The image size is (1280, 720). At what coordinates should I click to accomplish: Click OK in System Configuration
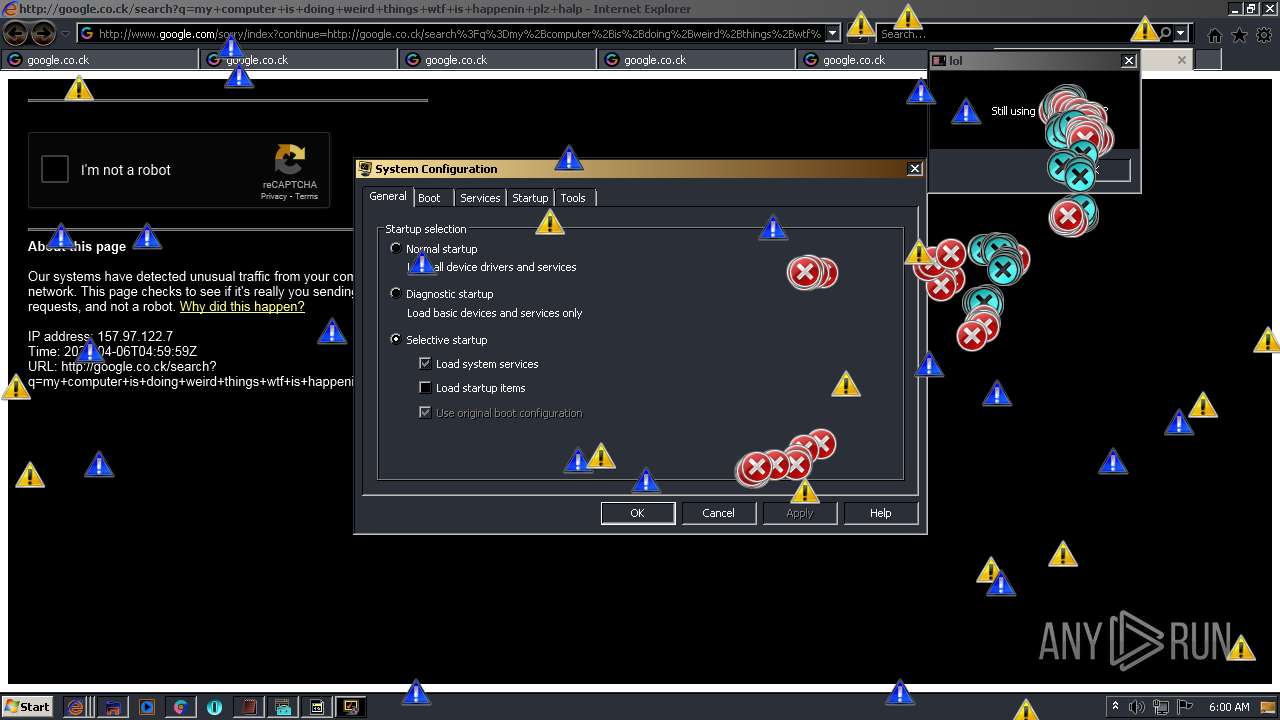coord(638,513)
